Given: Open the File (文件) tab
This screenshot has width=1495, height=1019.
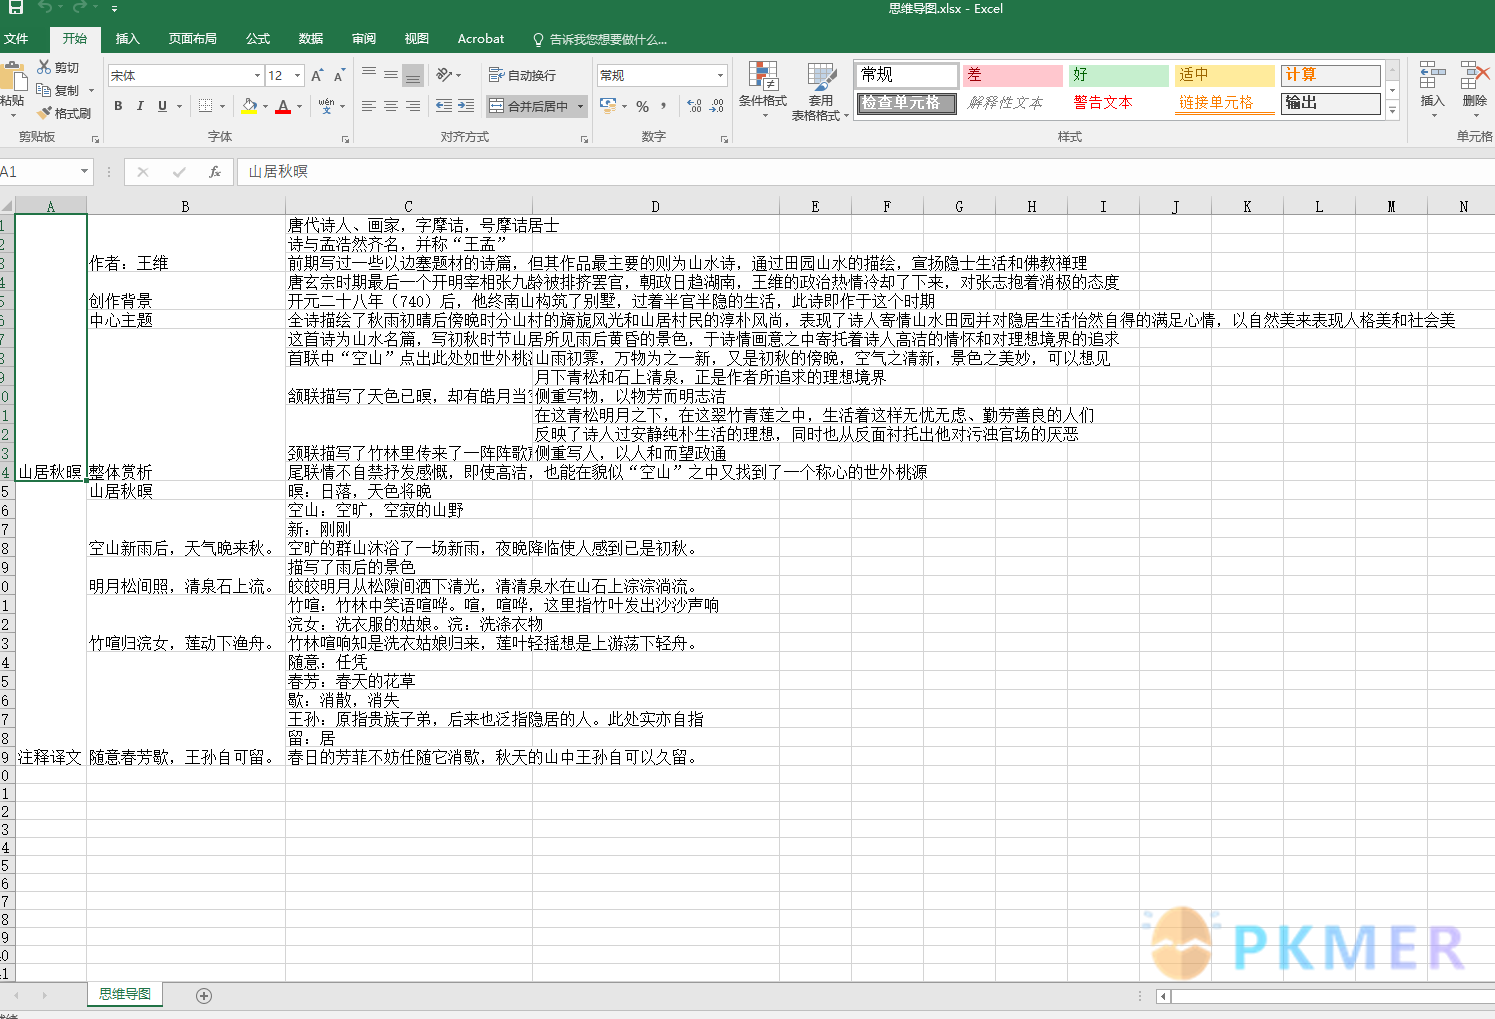Looking at the screenshot, I should (x=16, y=39).
